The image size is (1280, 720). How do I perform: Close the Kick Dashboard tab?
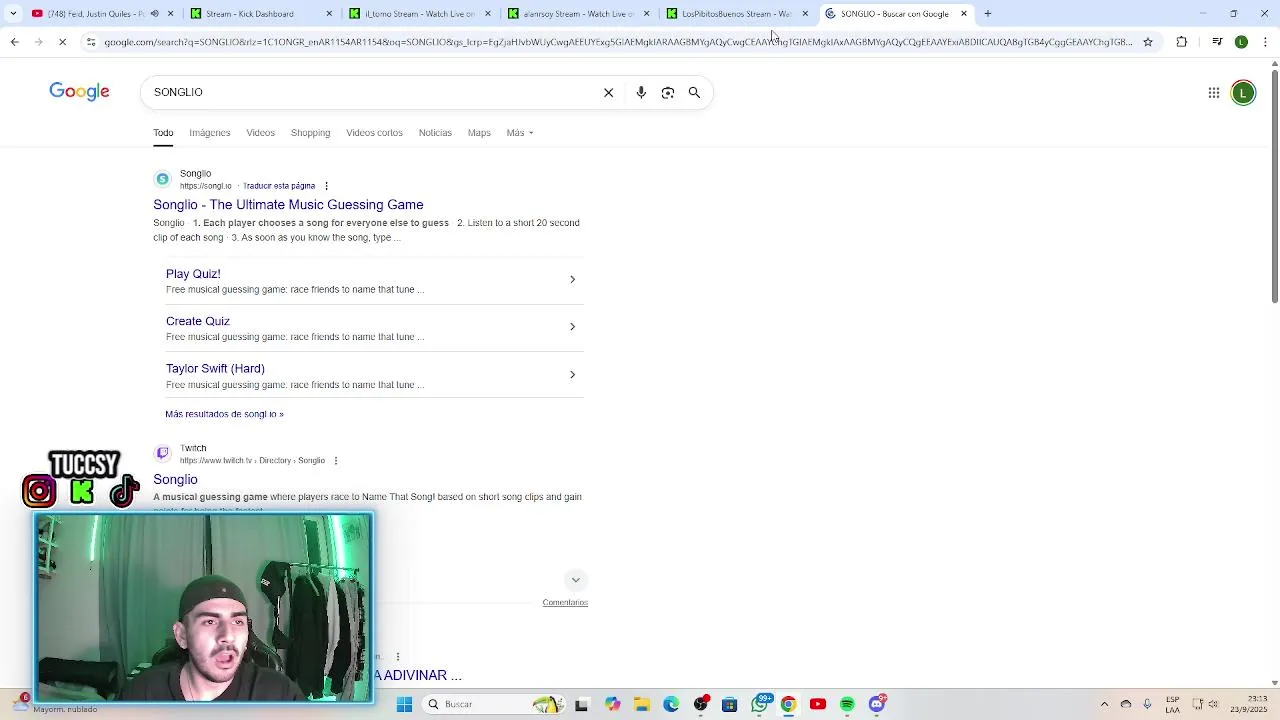tap(330, 14)
